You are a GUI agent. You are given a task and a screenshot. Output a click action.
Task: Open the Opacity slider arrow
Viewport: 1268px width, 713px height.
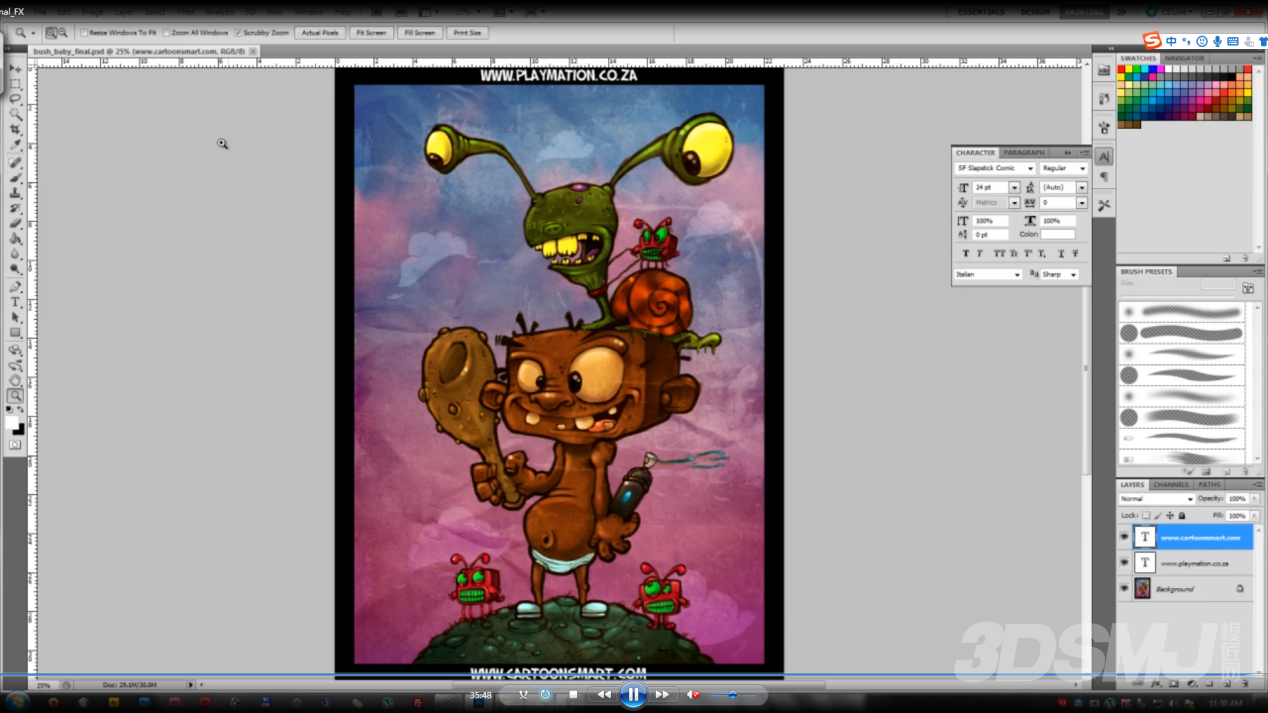(x=1254, y=499)
